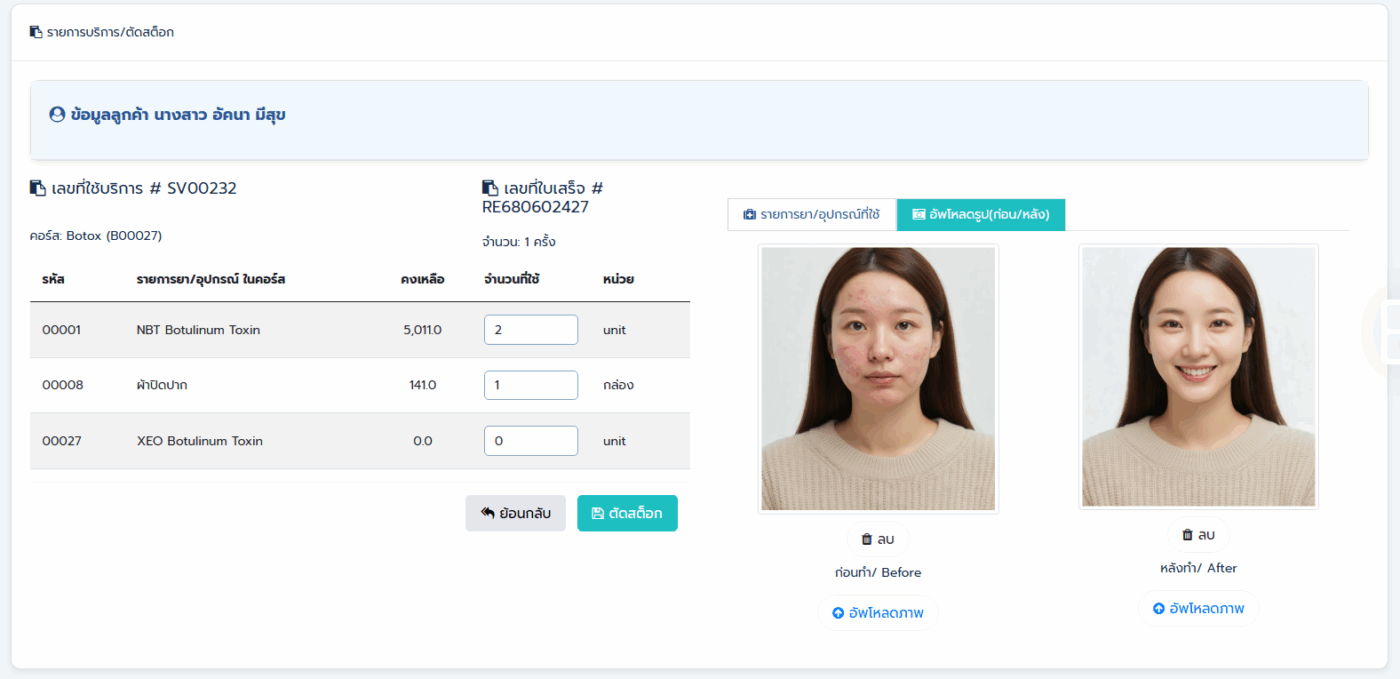
Task: Click the unit cell in NBT Botulinum row
Action: [614, 330]
